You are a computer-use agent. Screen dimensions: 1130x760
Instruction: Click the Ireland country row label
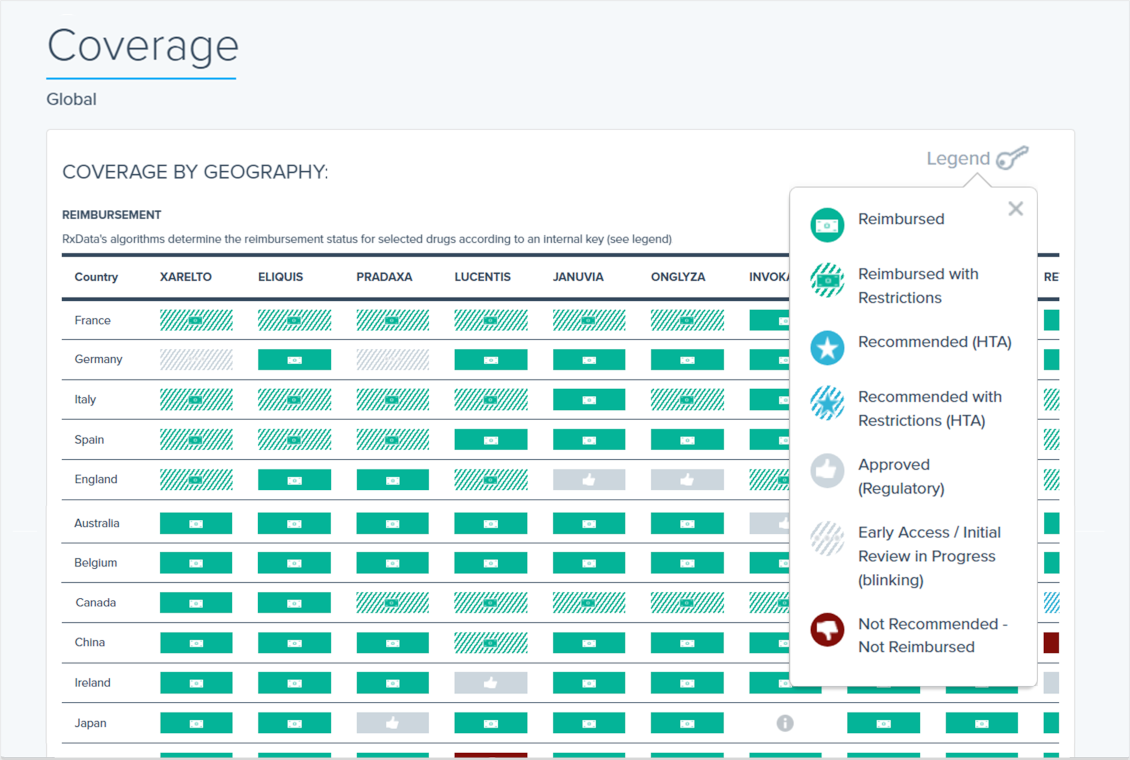point(92,682)
